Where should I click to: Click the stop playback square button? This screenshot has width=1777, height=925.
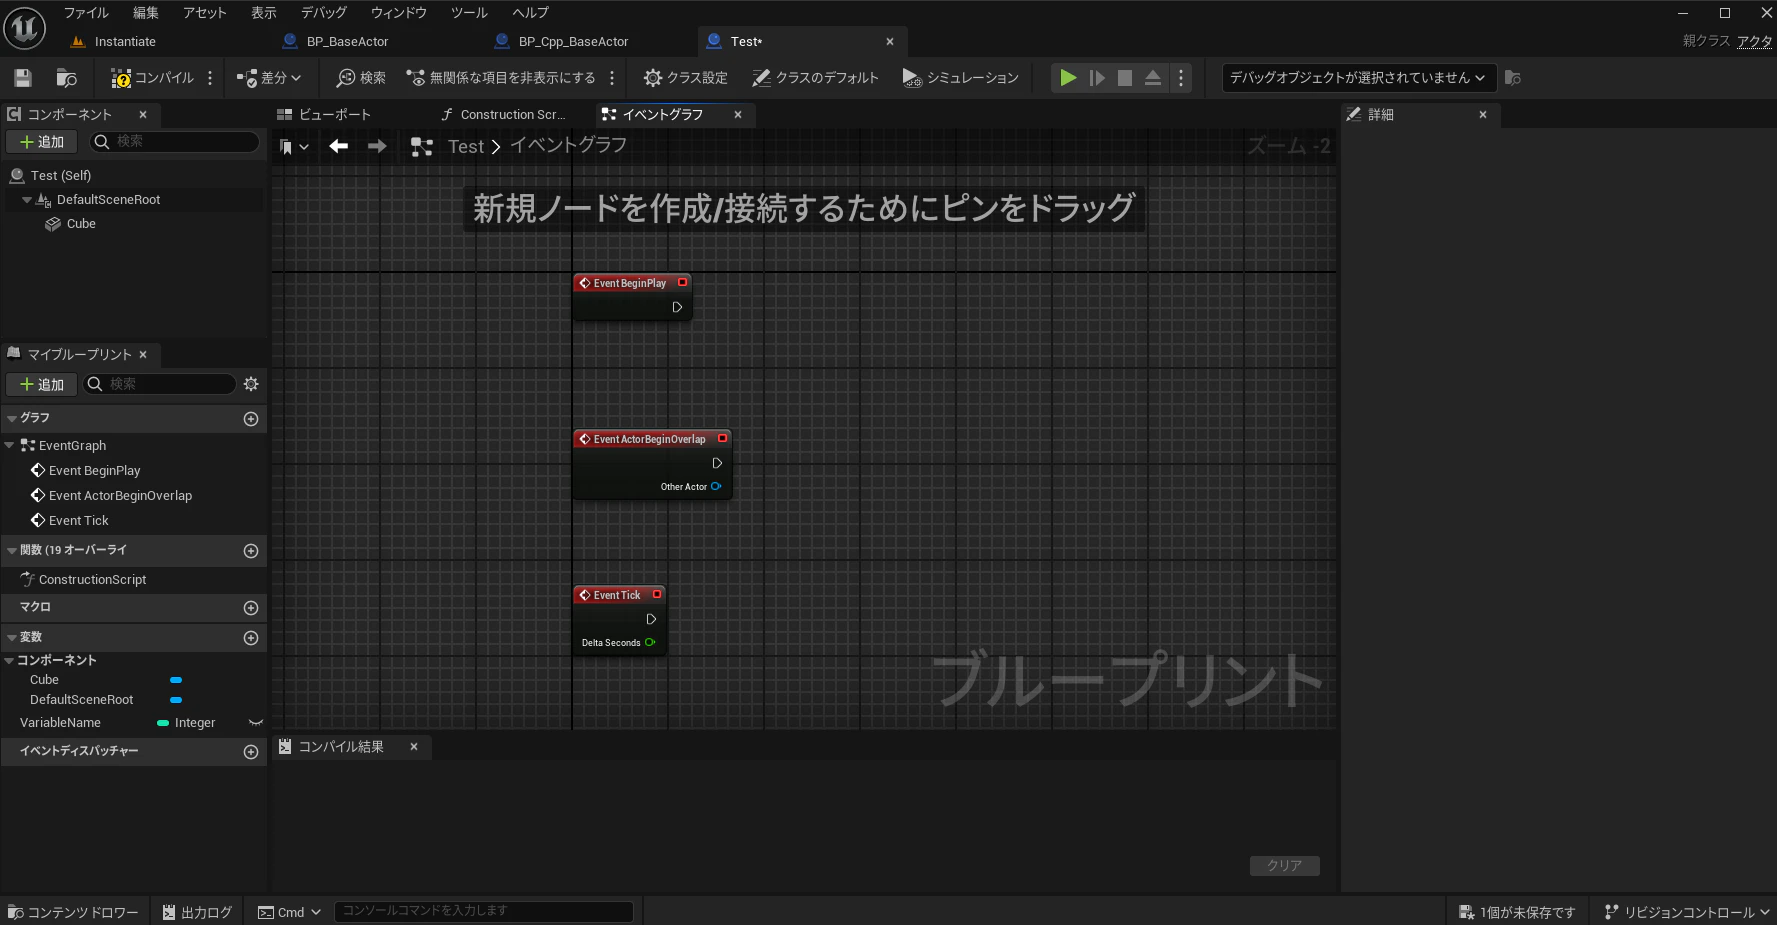1125,78
